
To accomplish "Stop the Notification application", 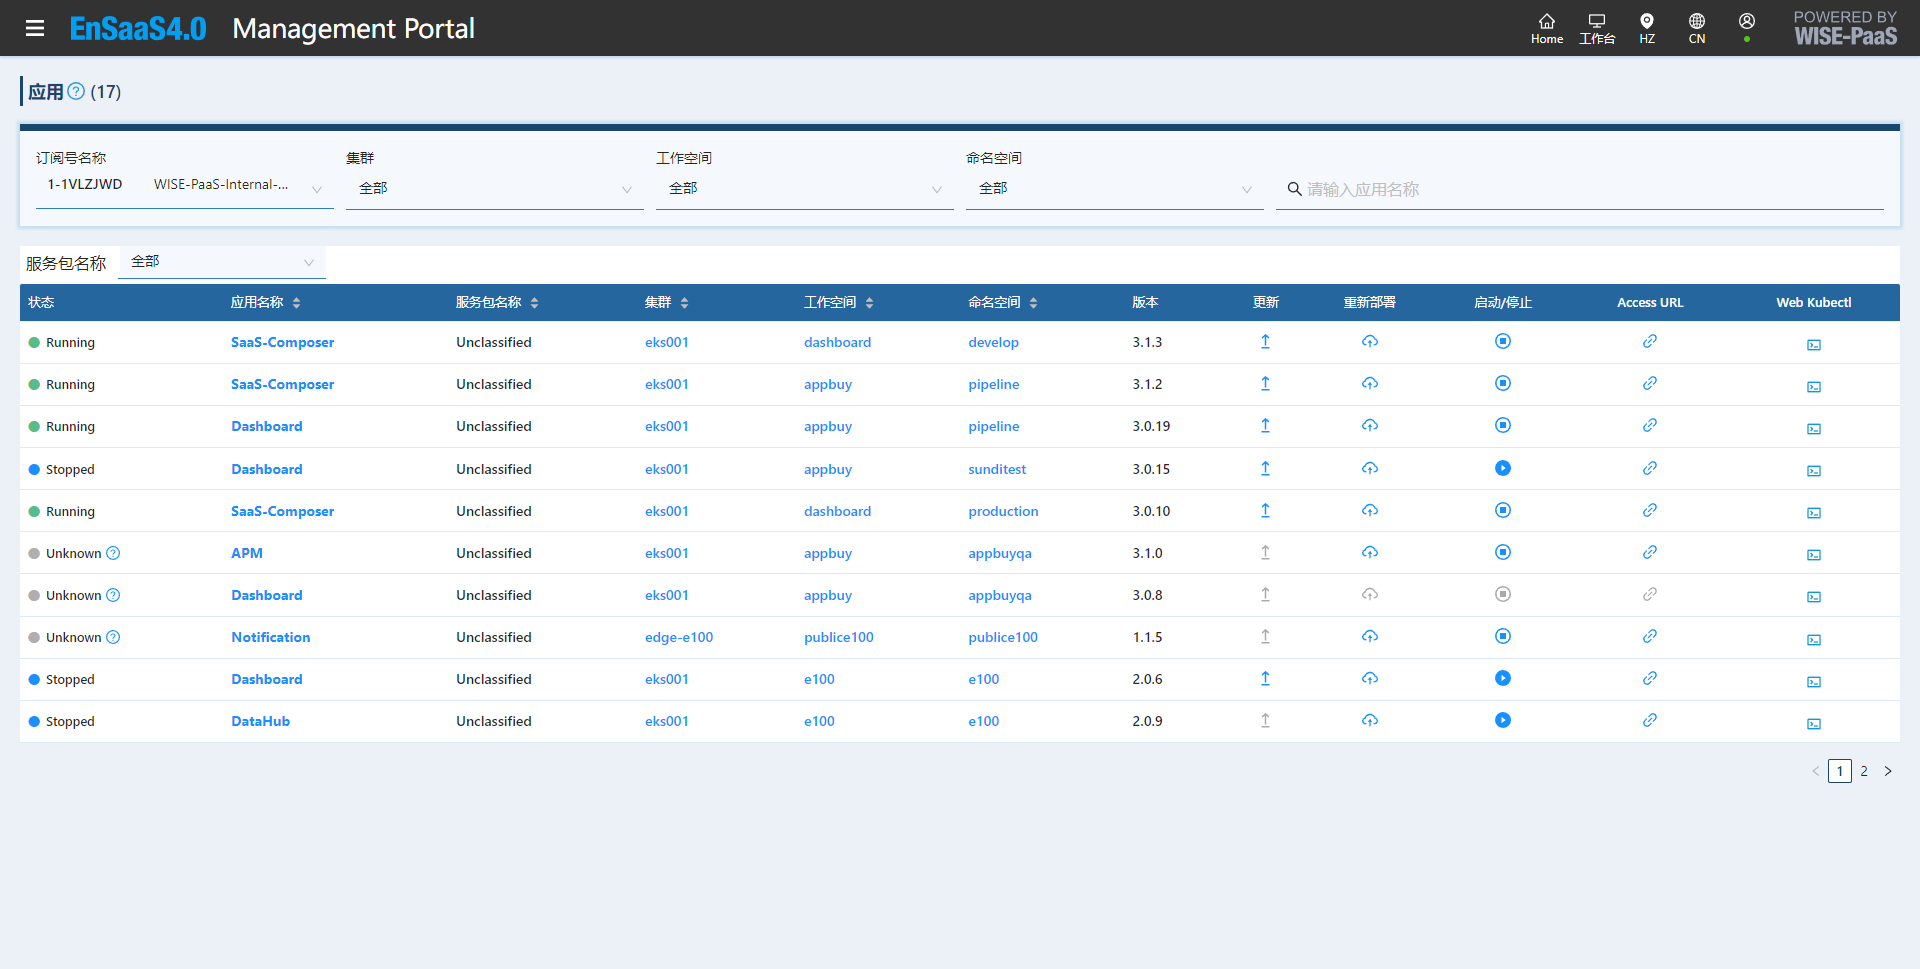I will pyautogui.click(x=1503, y=637).
